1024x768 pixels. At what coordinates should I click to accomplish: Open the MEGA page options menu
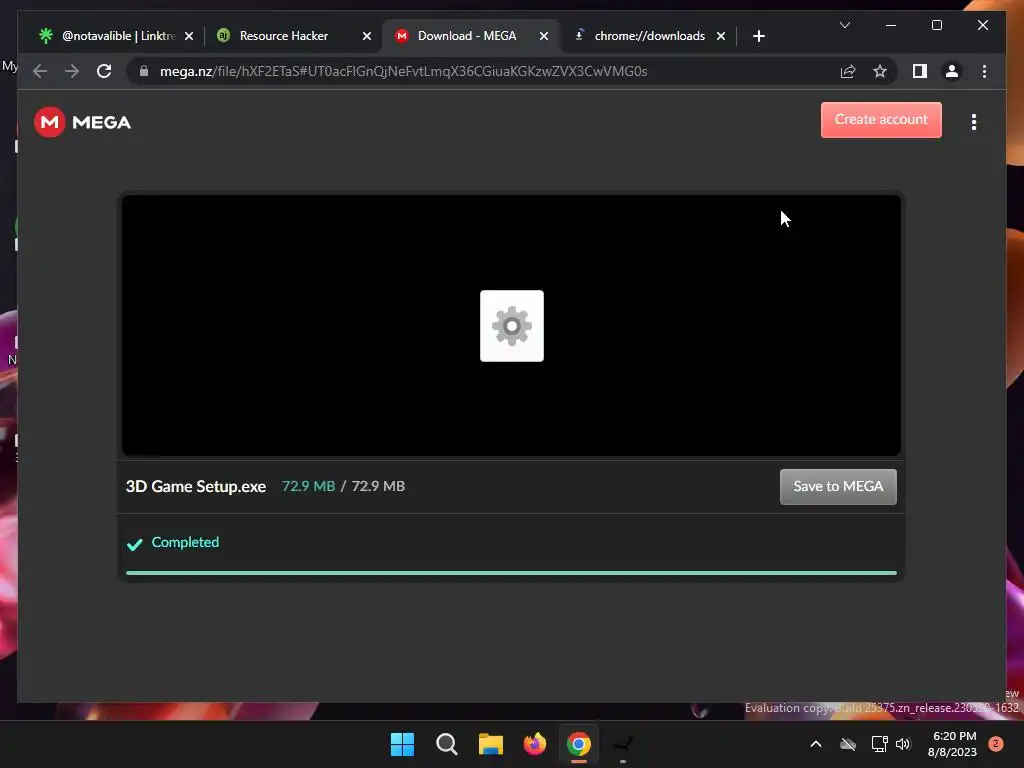coord(974,122)
